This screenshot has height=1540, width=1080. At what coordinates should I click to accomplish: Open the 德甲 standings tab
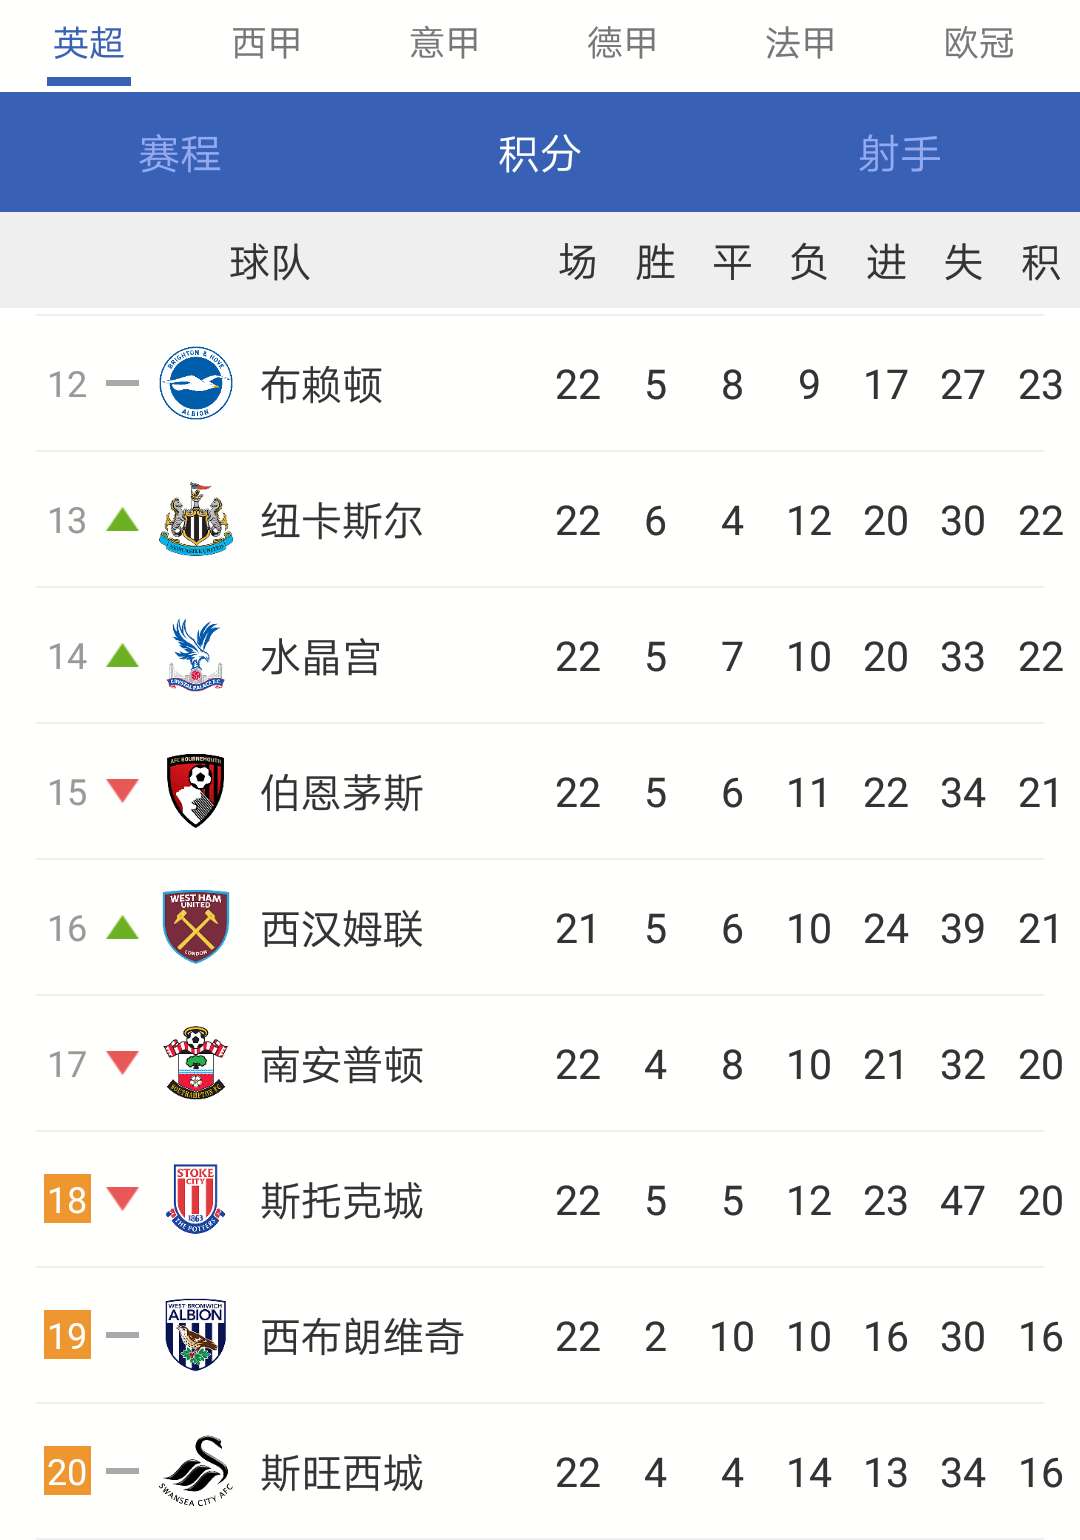click(620, 44)
